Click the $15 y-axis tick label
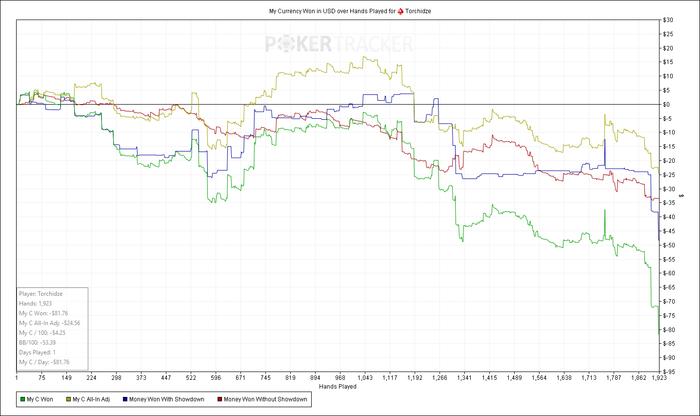Screen dimensions: 700x416 point(667,62)
